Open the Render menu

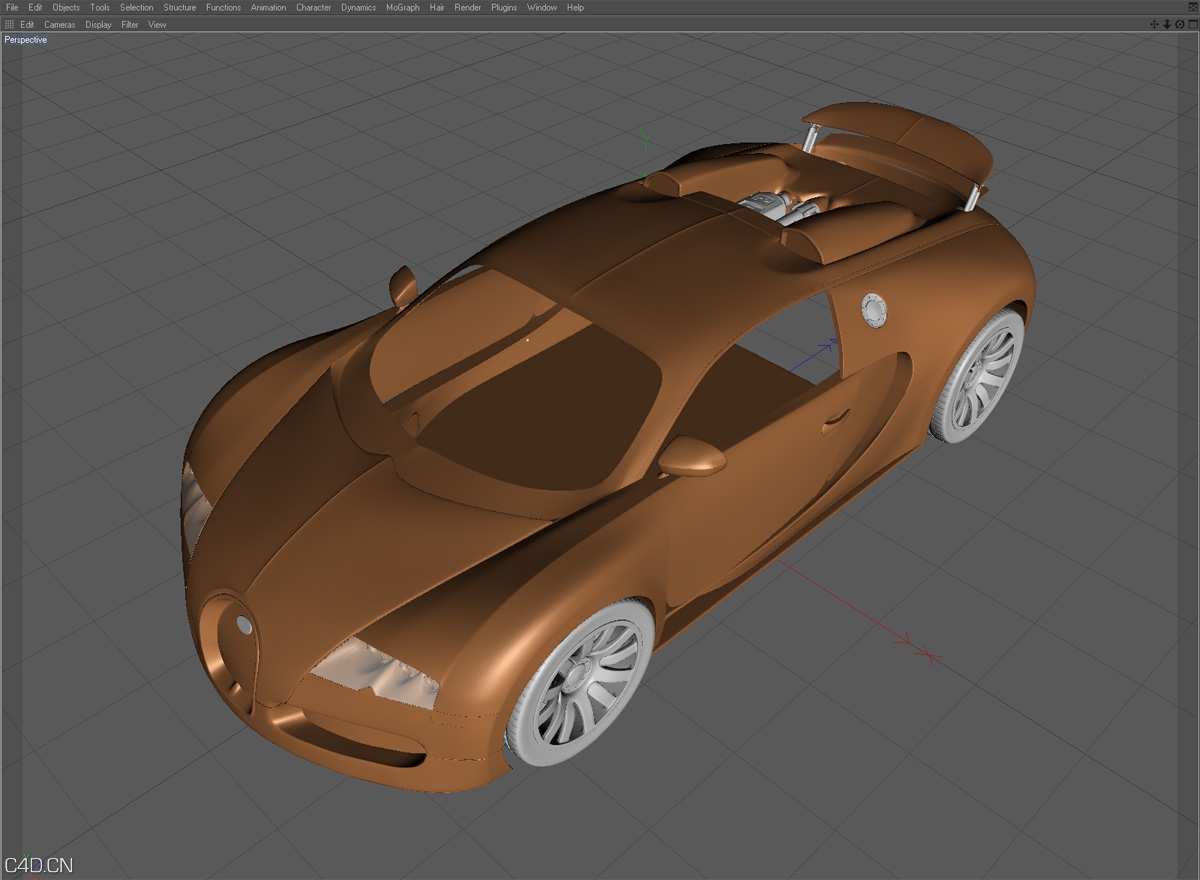pyautogui.click(x=466, y=7)
